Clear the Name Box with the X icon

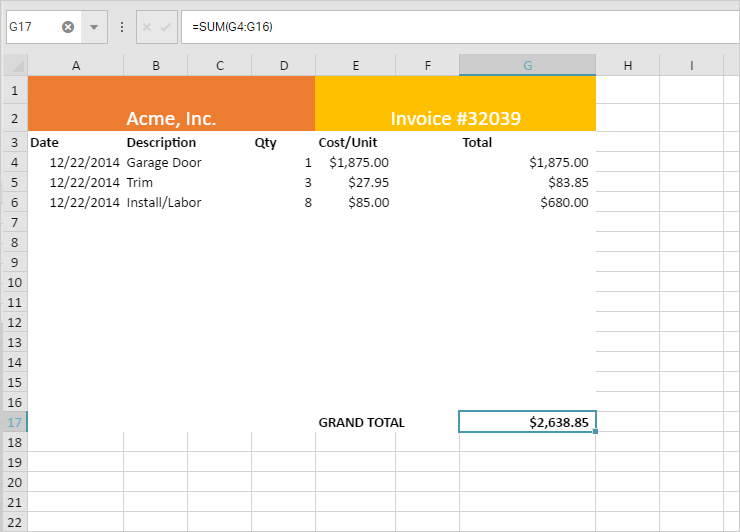click(x=68, y=27)
